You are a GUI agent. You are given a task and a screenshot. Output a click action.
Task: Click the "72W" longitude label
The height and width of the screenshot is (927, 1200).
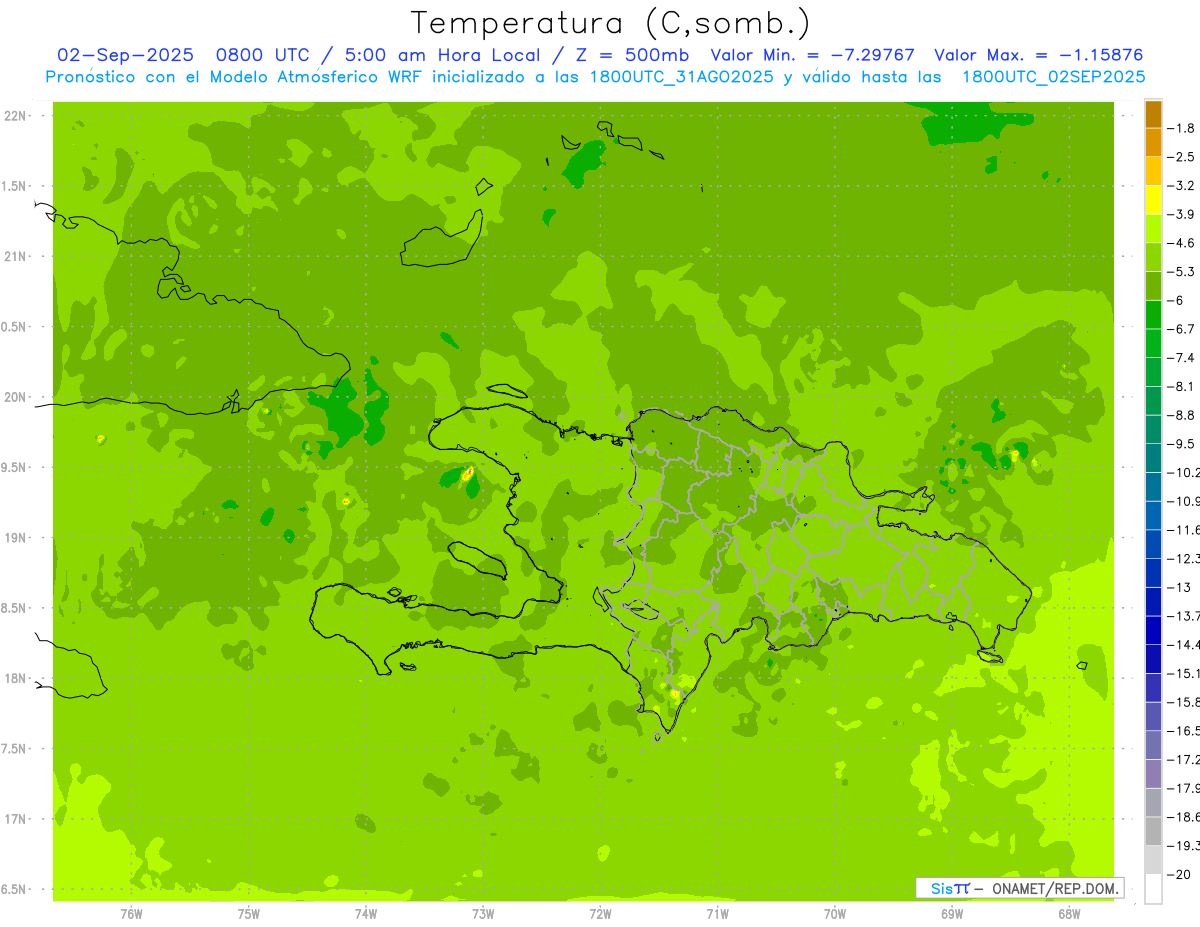(600, 913)
